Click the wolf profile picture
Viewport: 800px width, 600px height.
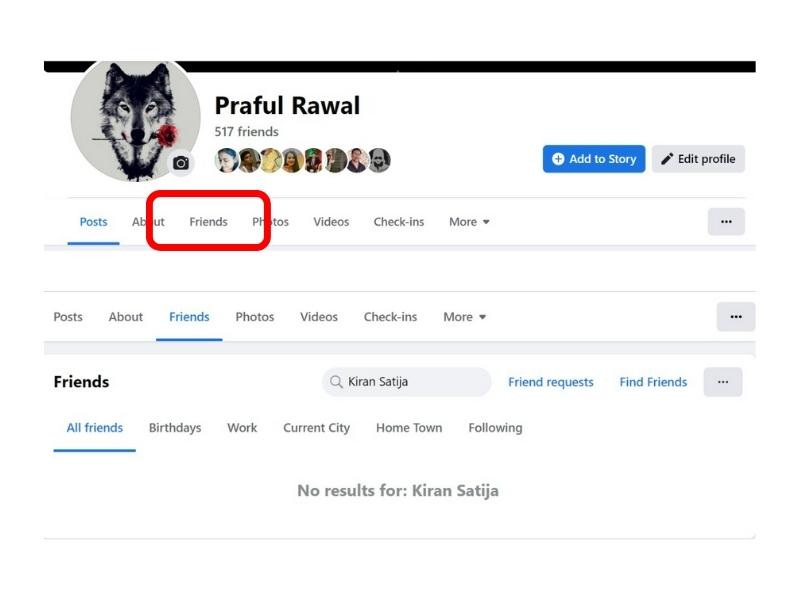135,120
